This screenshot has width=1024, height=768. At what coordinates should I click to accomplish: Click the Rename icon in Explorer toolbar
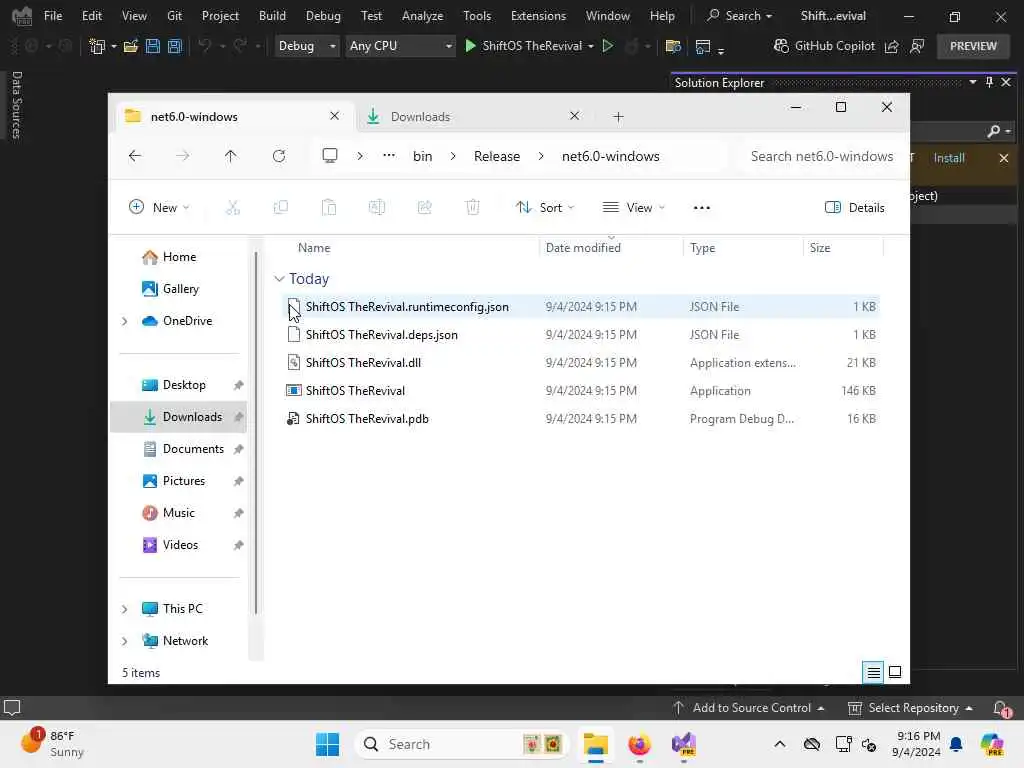(x=377, y=208)
